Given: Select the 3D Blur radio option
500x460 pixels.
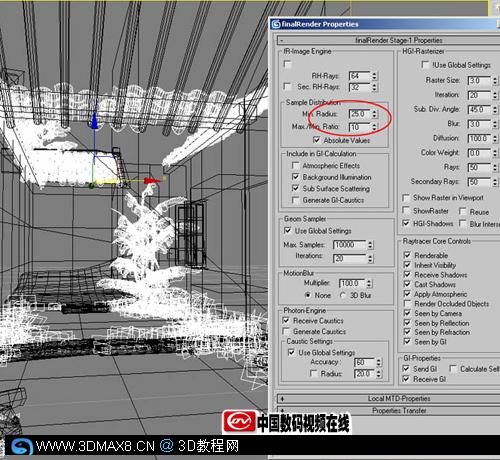Looking at the screenshot, I should point(343,295).
